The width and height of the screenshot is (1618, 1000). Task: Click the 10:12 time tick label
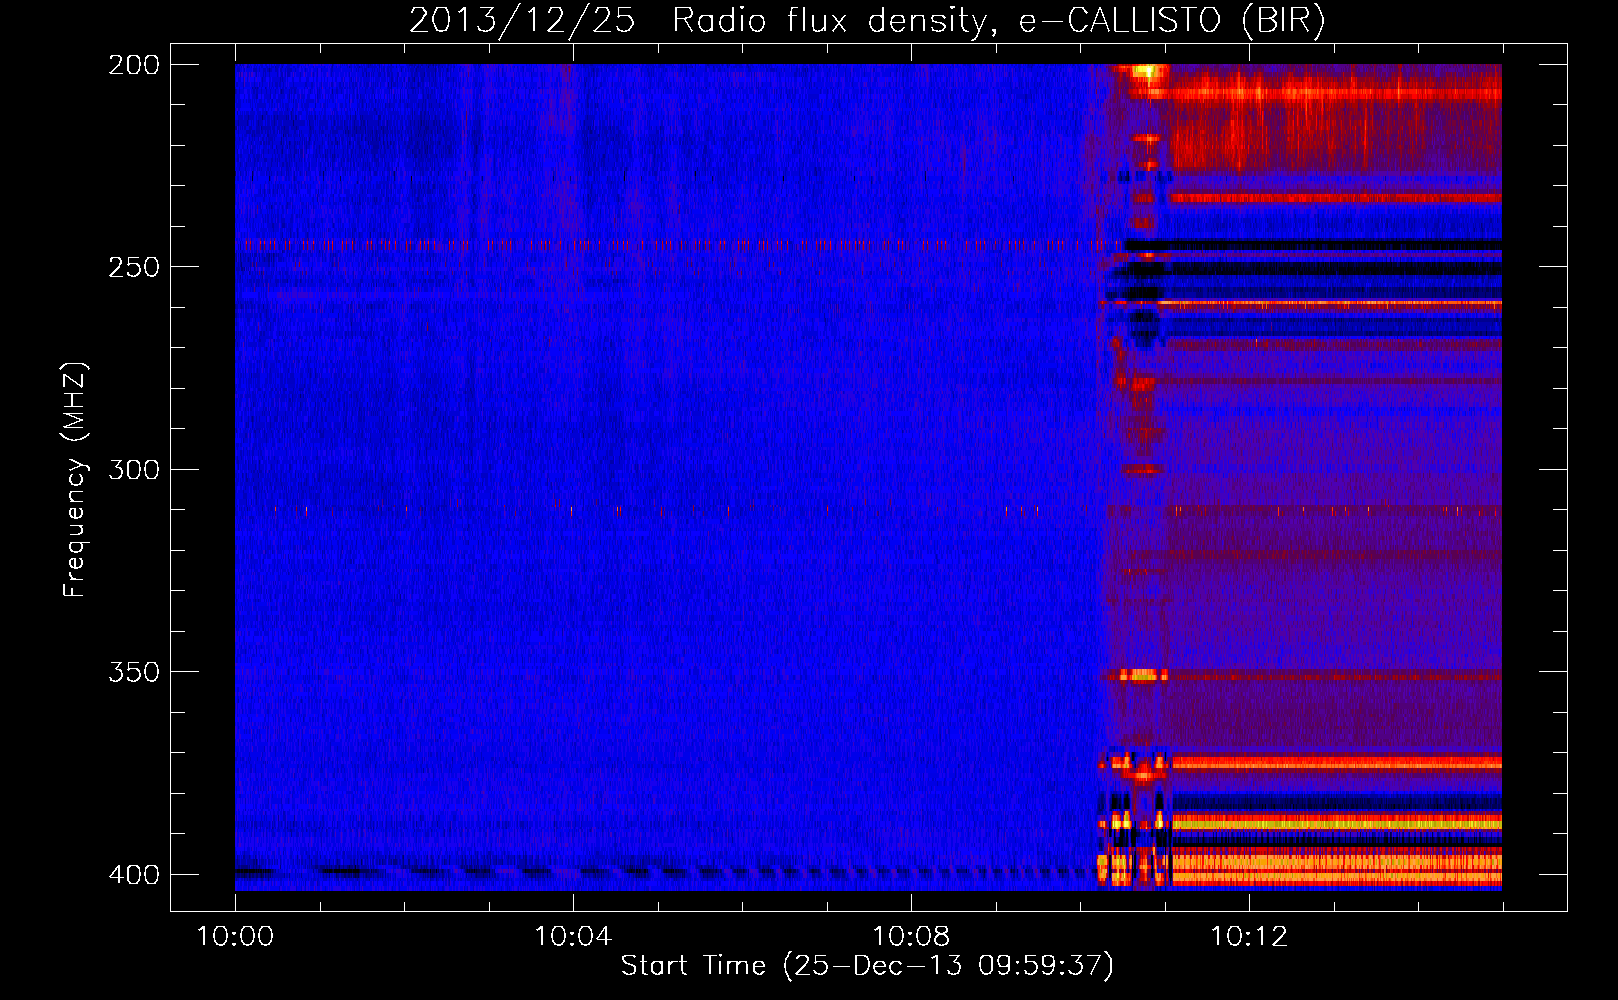(1249, 937)
